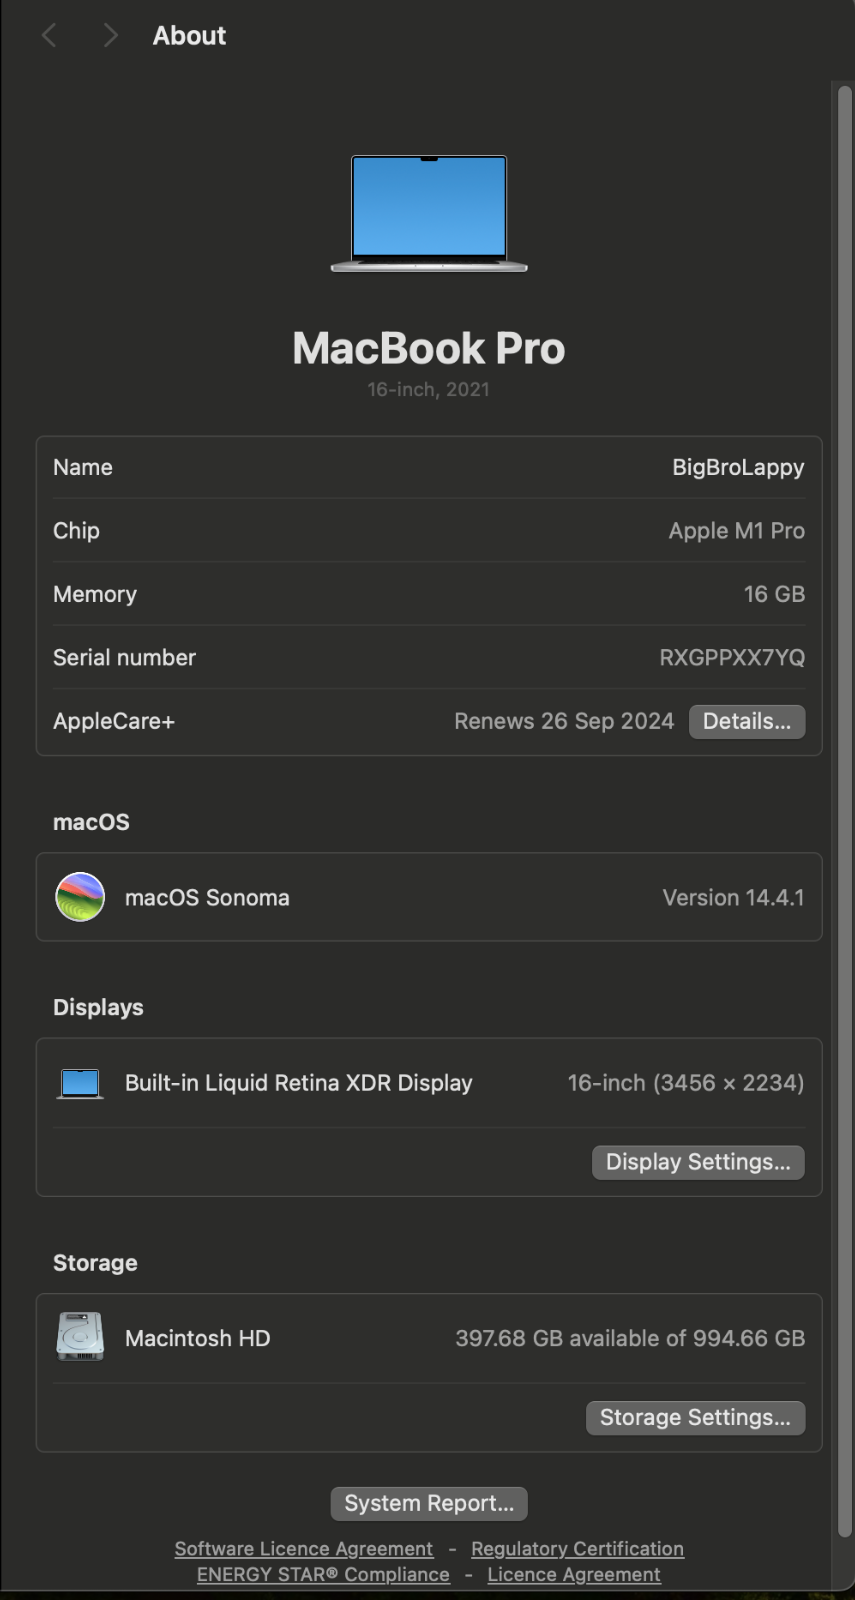Click the MacBook Pro laptop illustration
Screen dimensions: 855x1600
[x=429, y=213]
